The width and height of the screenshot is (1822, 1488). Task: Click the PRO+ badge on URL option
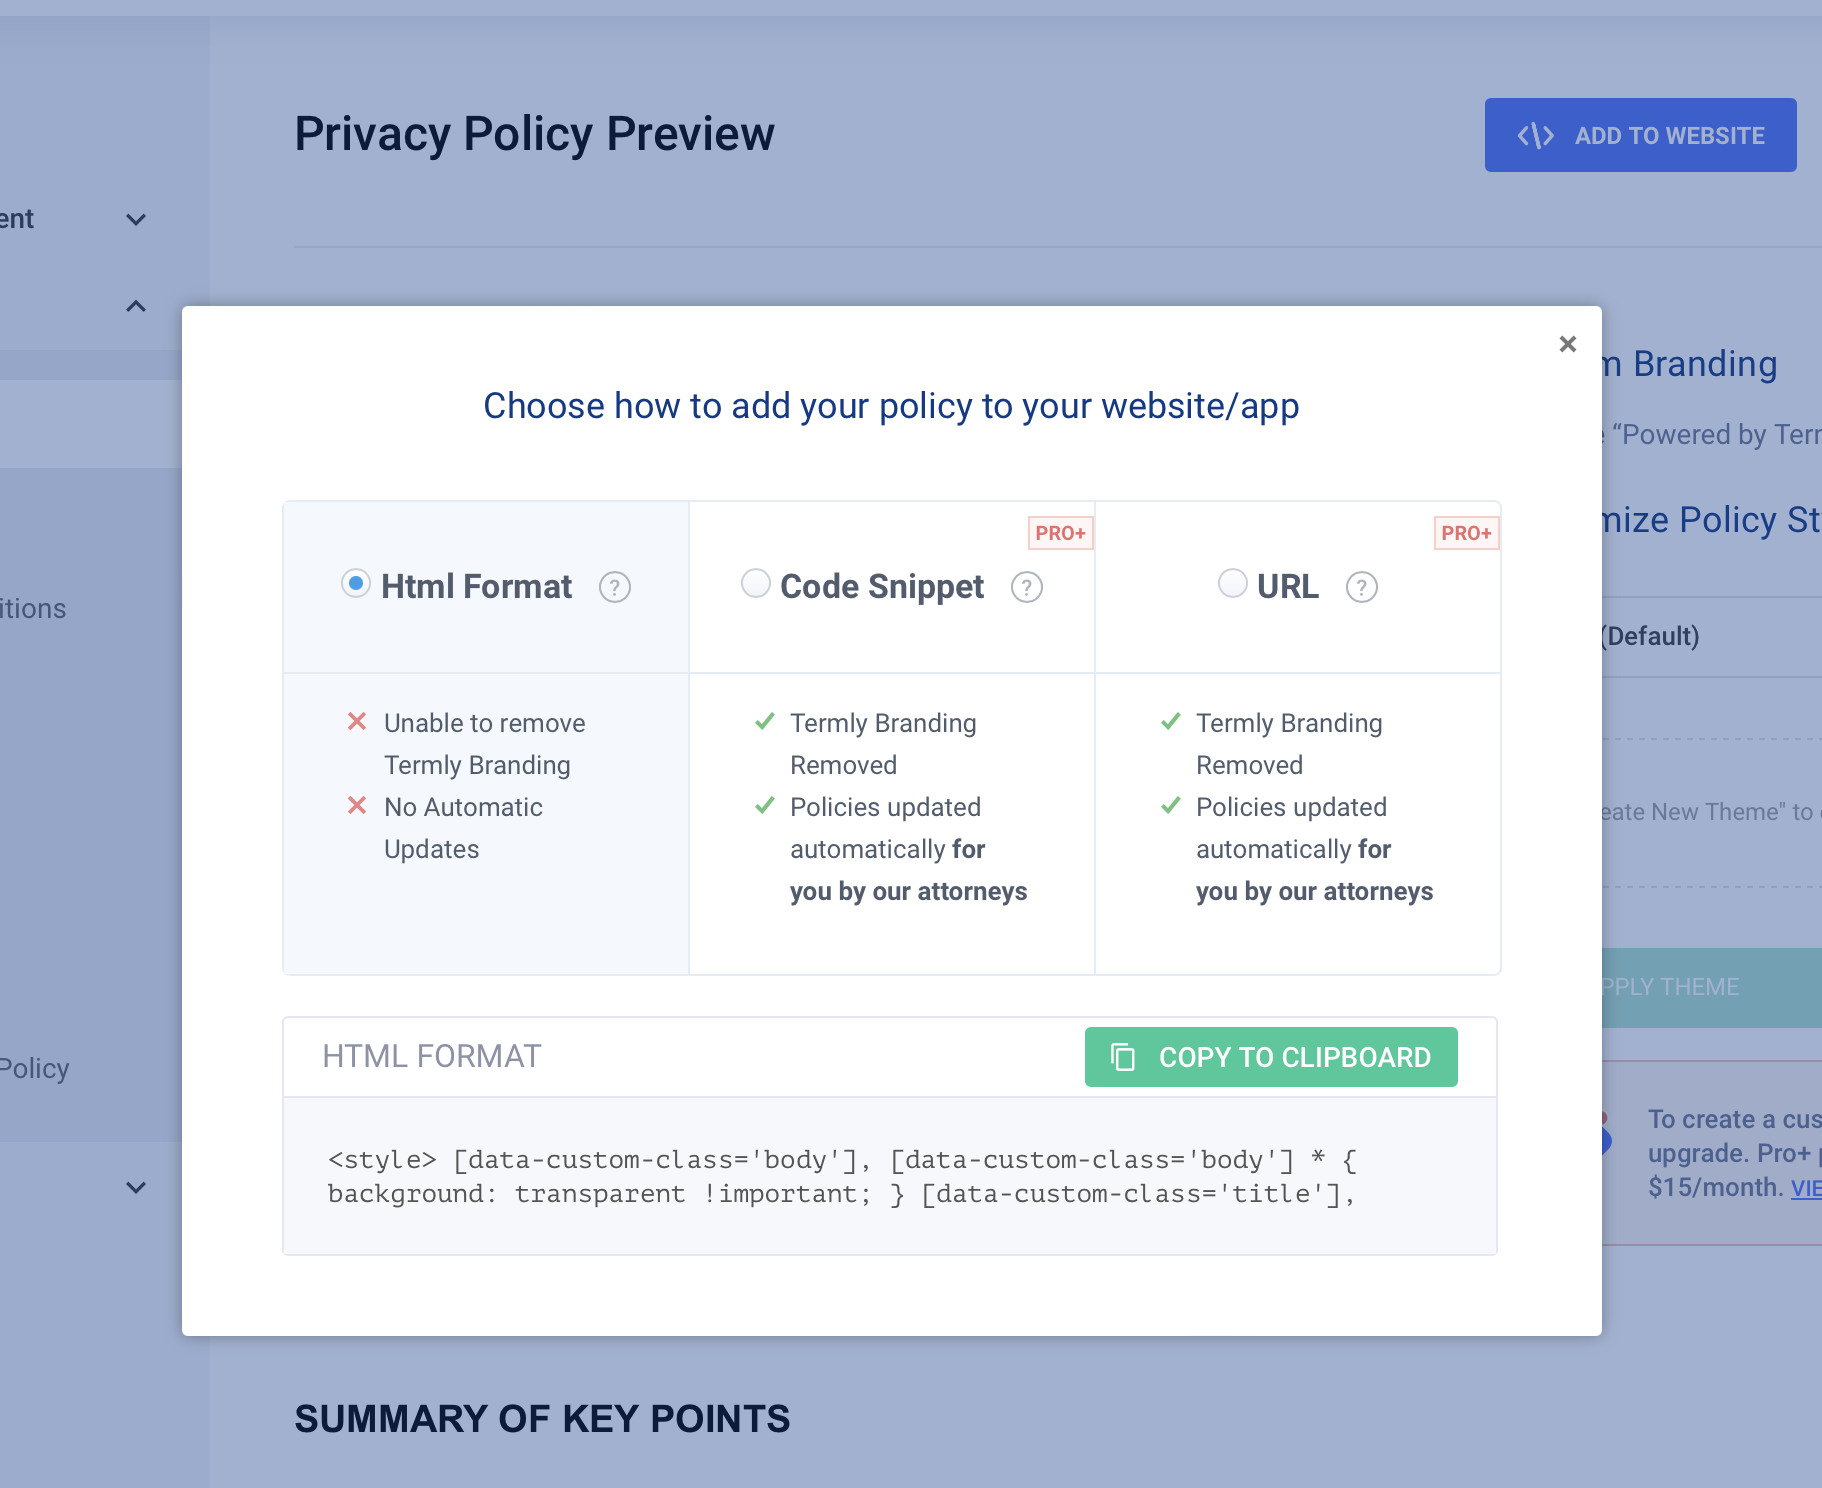point(1467,533)
